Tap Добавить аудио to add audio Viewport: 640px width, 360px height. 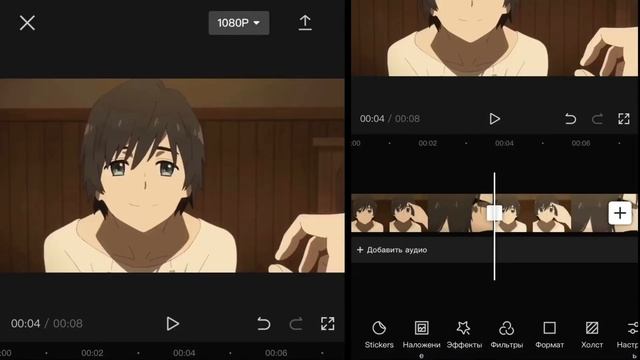click(x=392, y=250)
